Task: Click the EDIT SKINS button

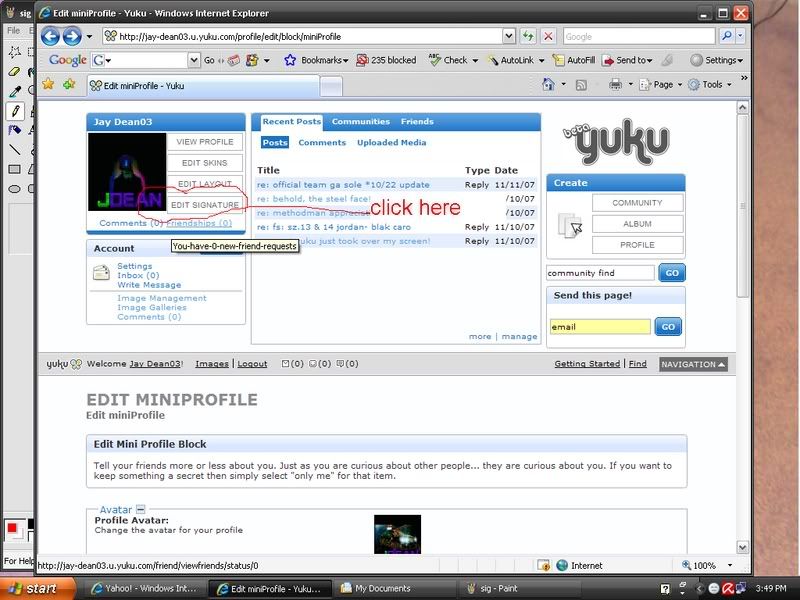Action: [x=205, y=163]
